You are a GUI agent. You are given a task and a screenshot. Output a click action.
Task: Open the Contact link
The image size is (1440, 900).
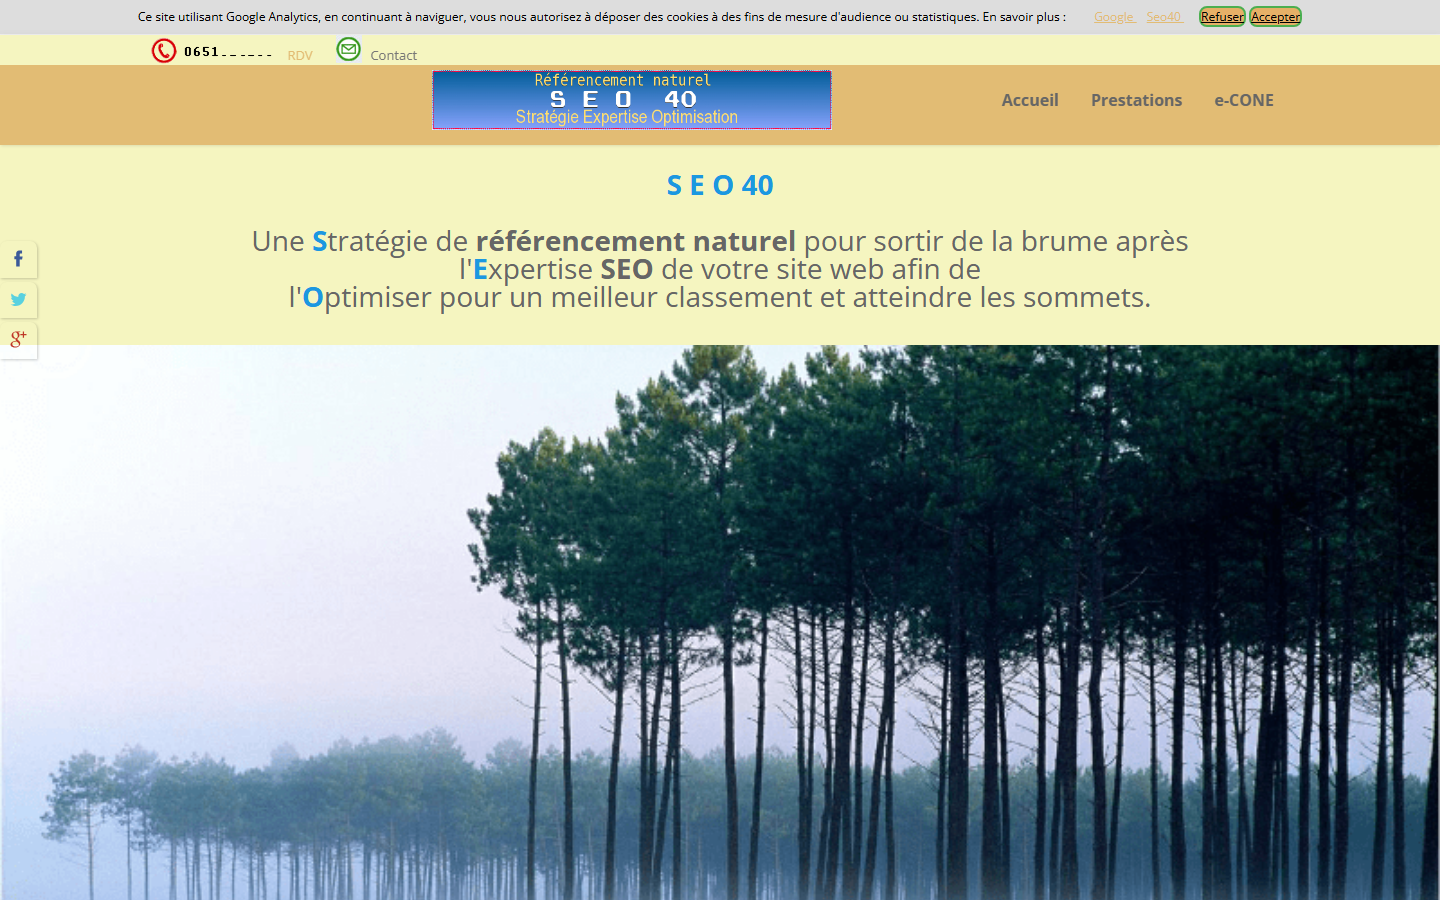[x=393, y=55]
